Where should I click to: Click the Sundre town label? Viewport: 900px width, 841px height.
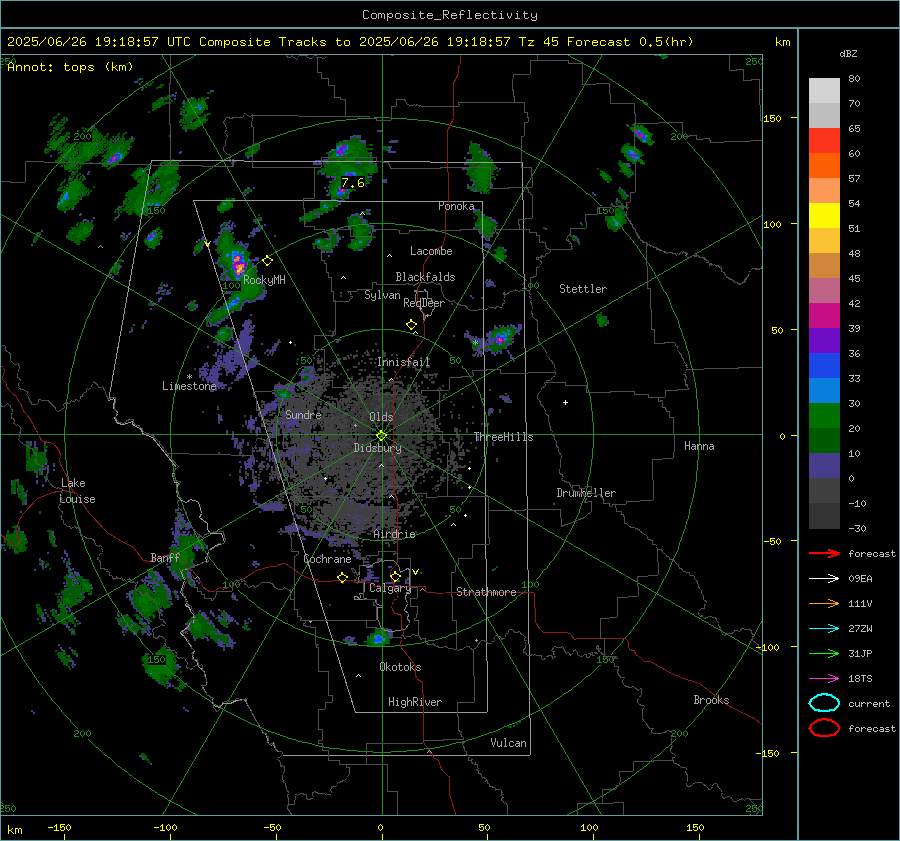coord(303,414)
